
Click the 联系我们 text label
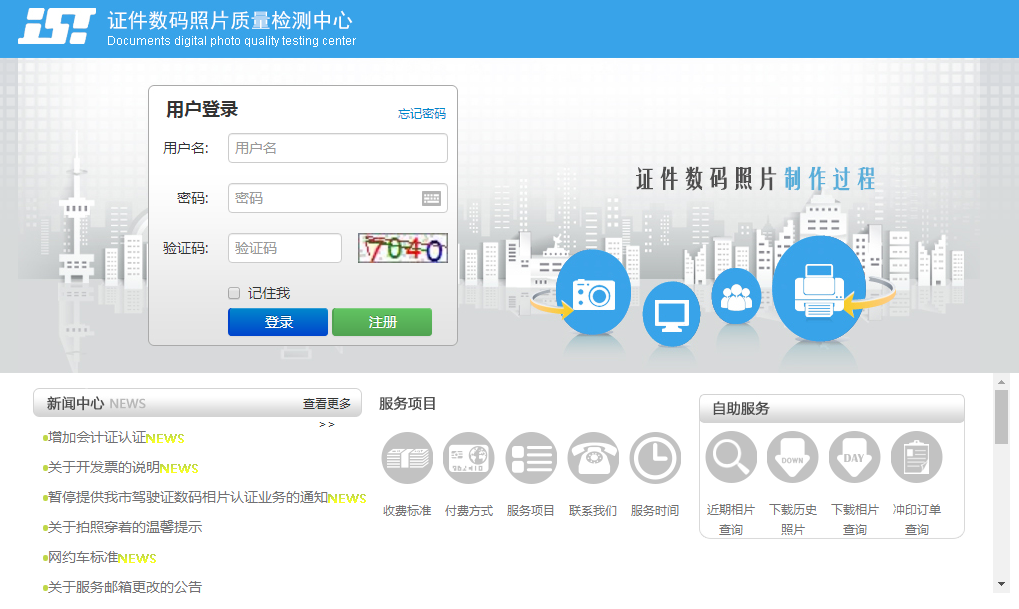tap(593, 511)
